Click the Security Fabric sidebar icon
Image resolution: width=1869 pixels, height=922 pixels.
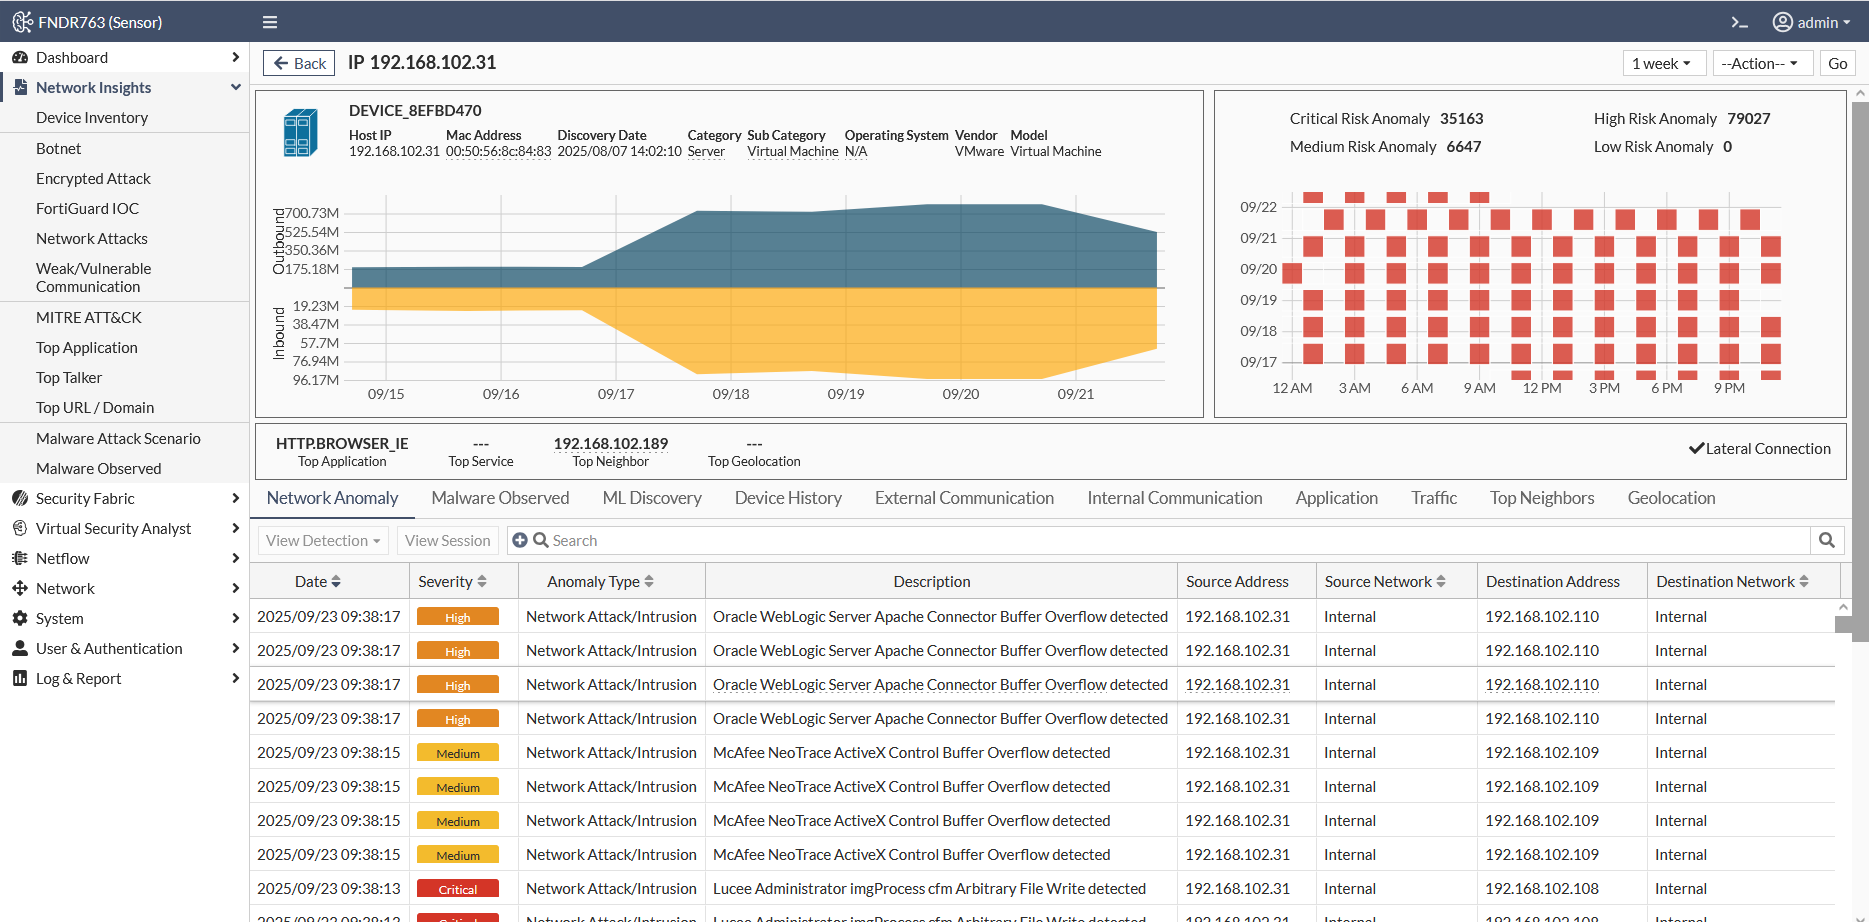point(20,498)
